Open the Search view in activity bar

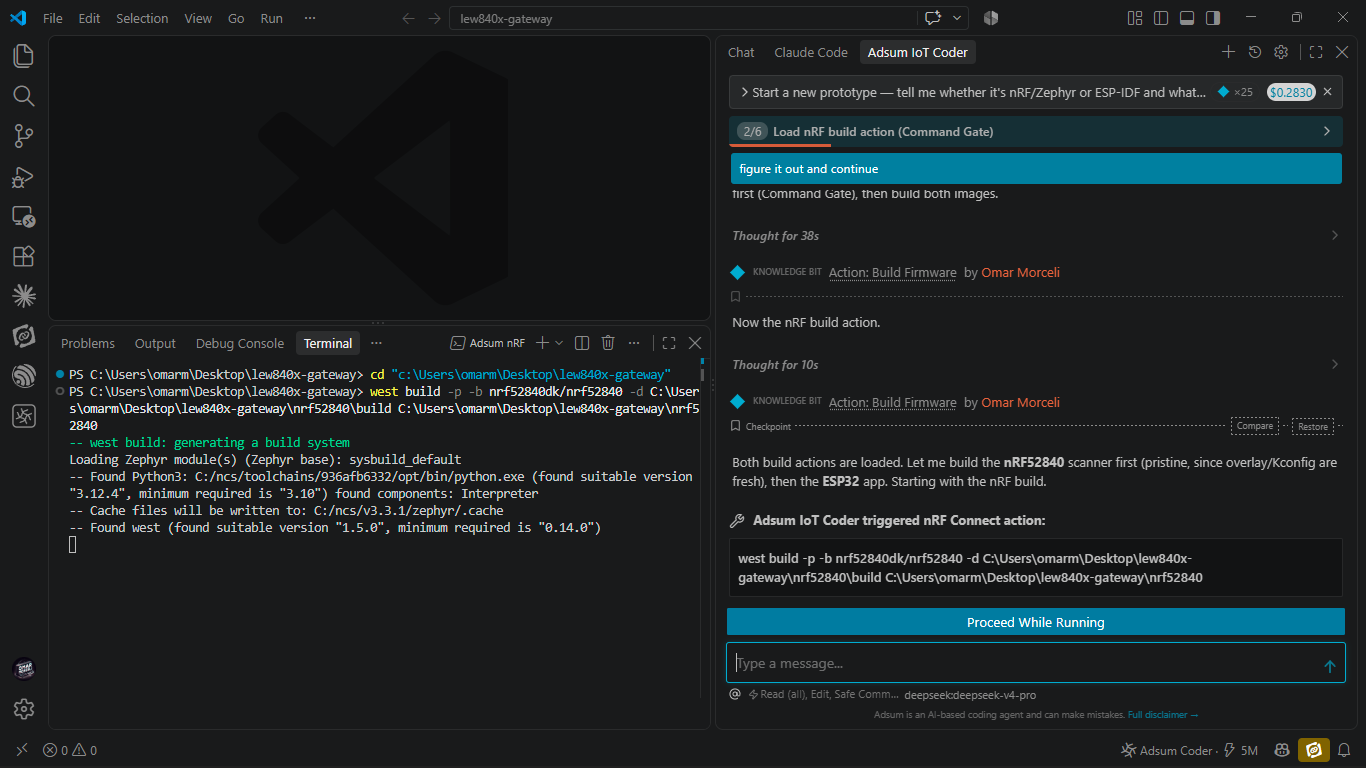(x=23, y=96)
